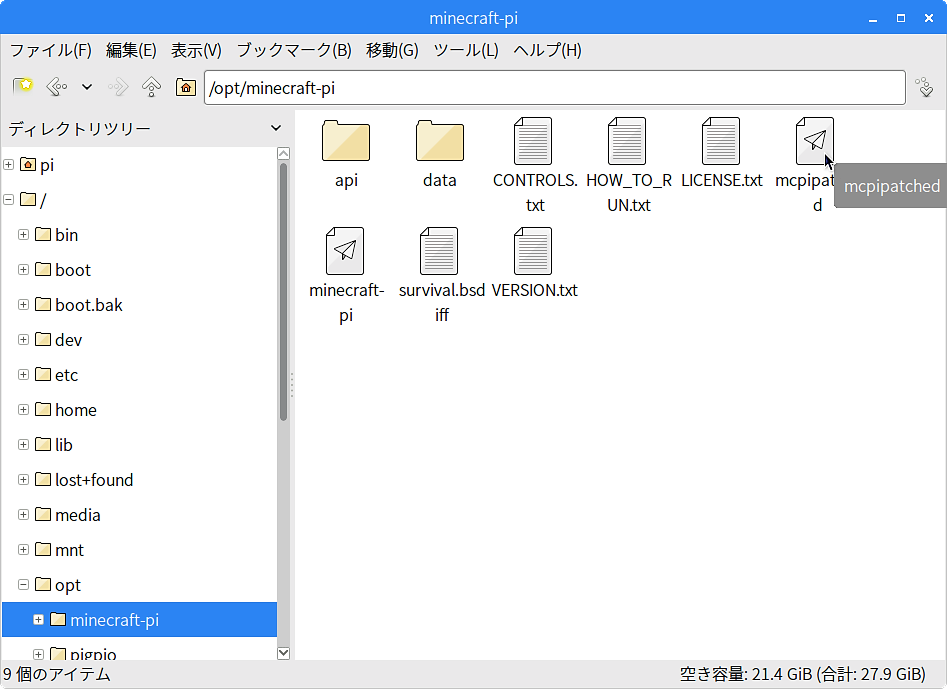947x689 pixels.
Task: Select the LICENSE.txt file icon
Action: (721, 141)
